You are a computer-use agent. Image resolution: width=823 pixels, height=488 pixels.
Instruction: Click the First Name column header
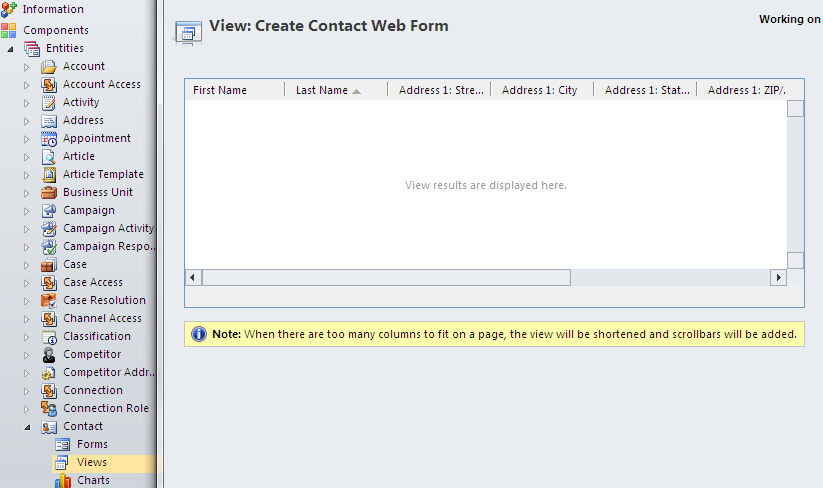220,91
